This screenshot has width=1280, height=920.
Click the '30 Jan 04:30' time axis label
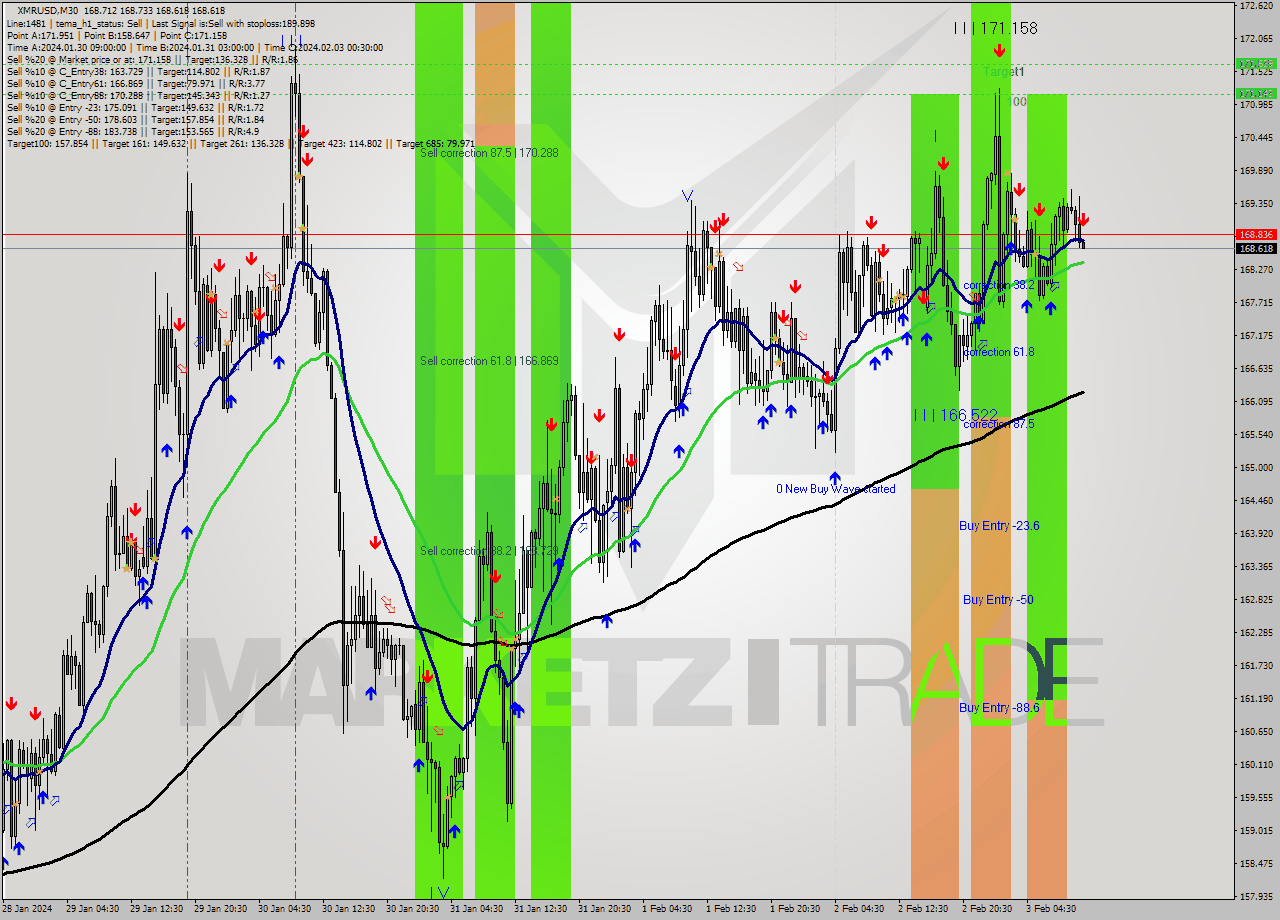(x=283, y=909)
